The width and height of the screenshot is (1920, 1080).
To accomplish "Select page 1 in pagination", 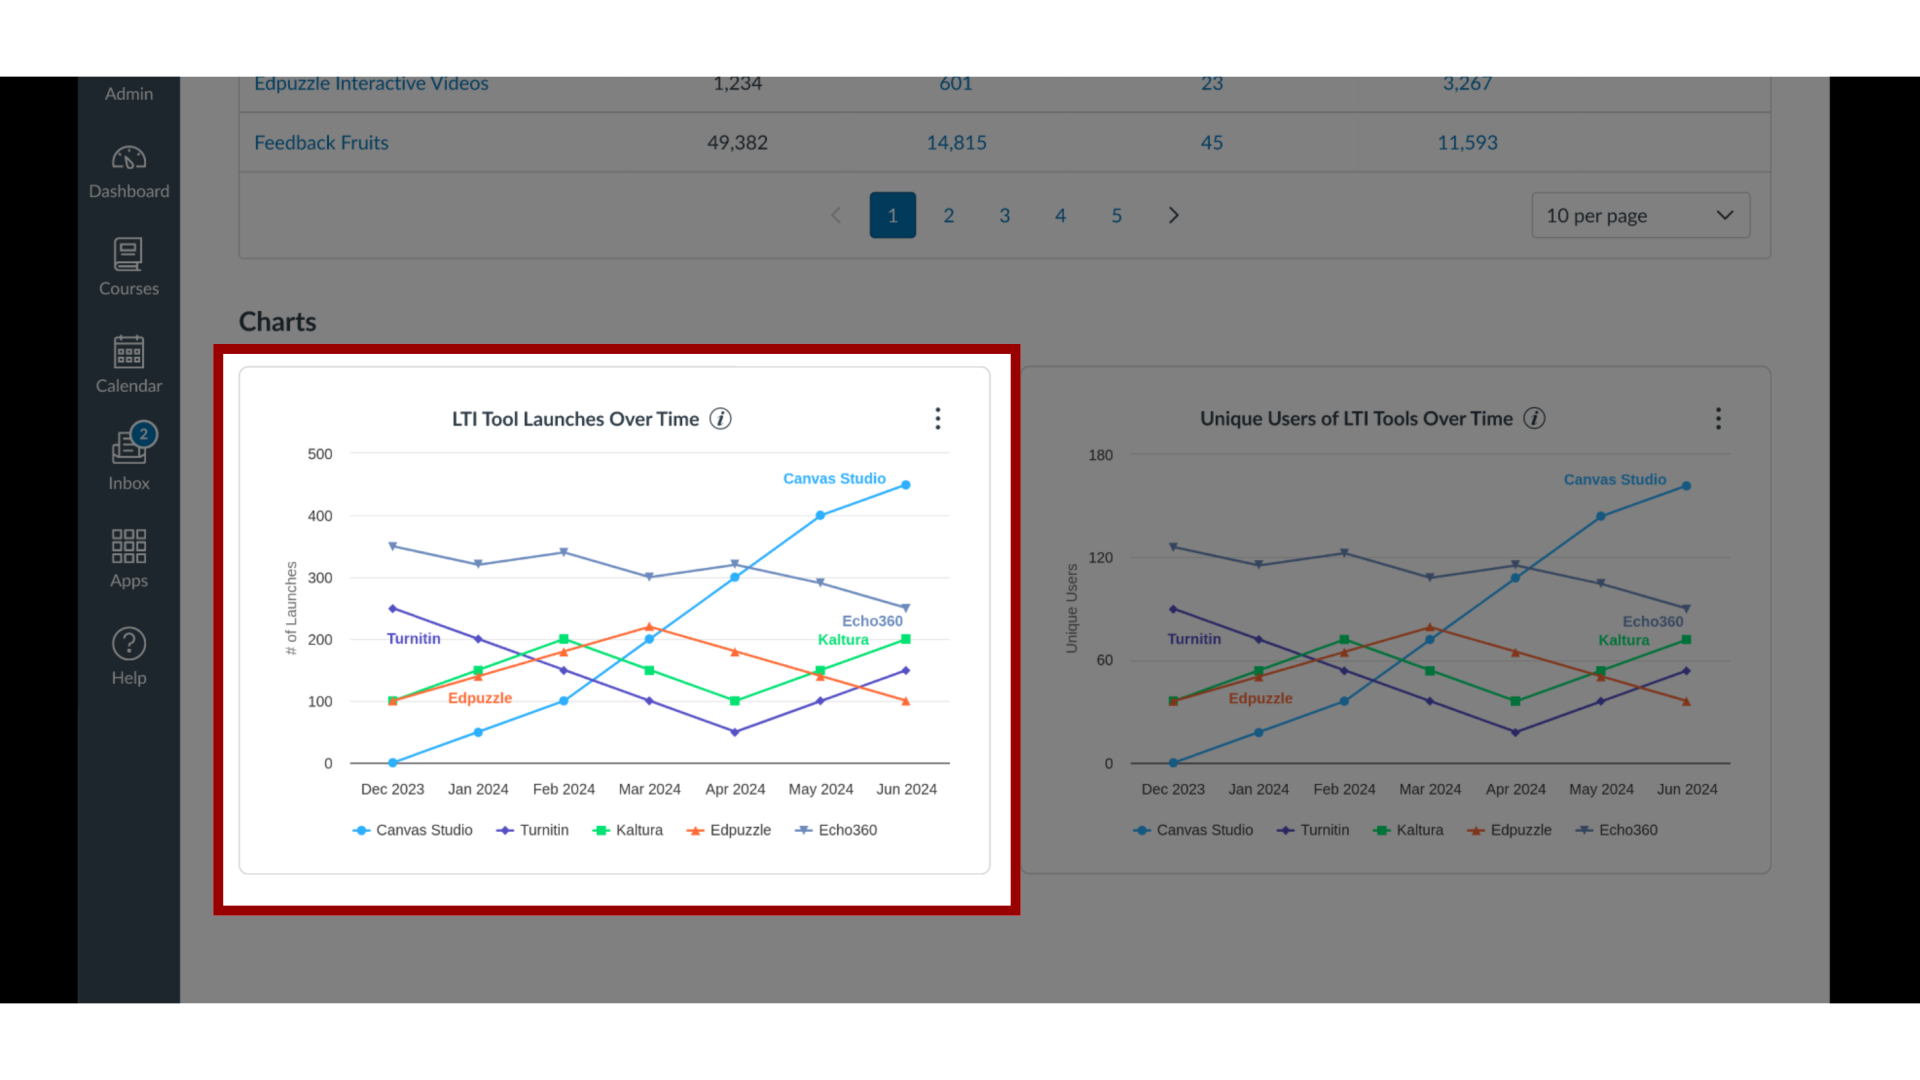I will click(x=893, y=215).
